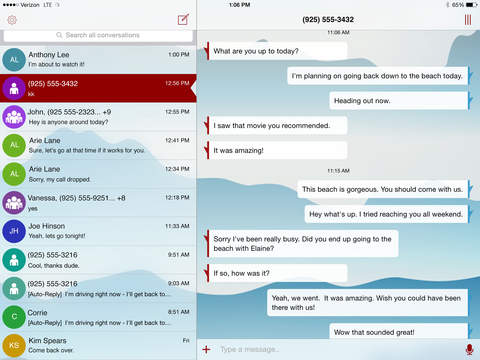Tap the 'It was amazing!' message bubble

[x=278, y=150]
